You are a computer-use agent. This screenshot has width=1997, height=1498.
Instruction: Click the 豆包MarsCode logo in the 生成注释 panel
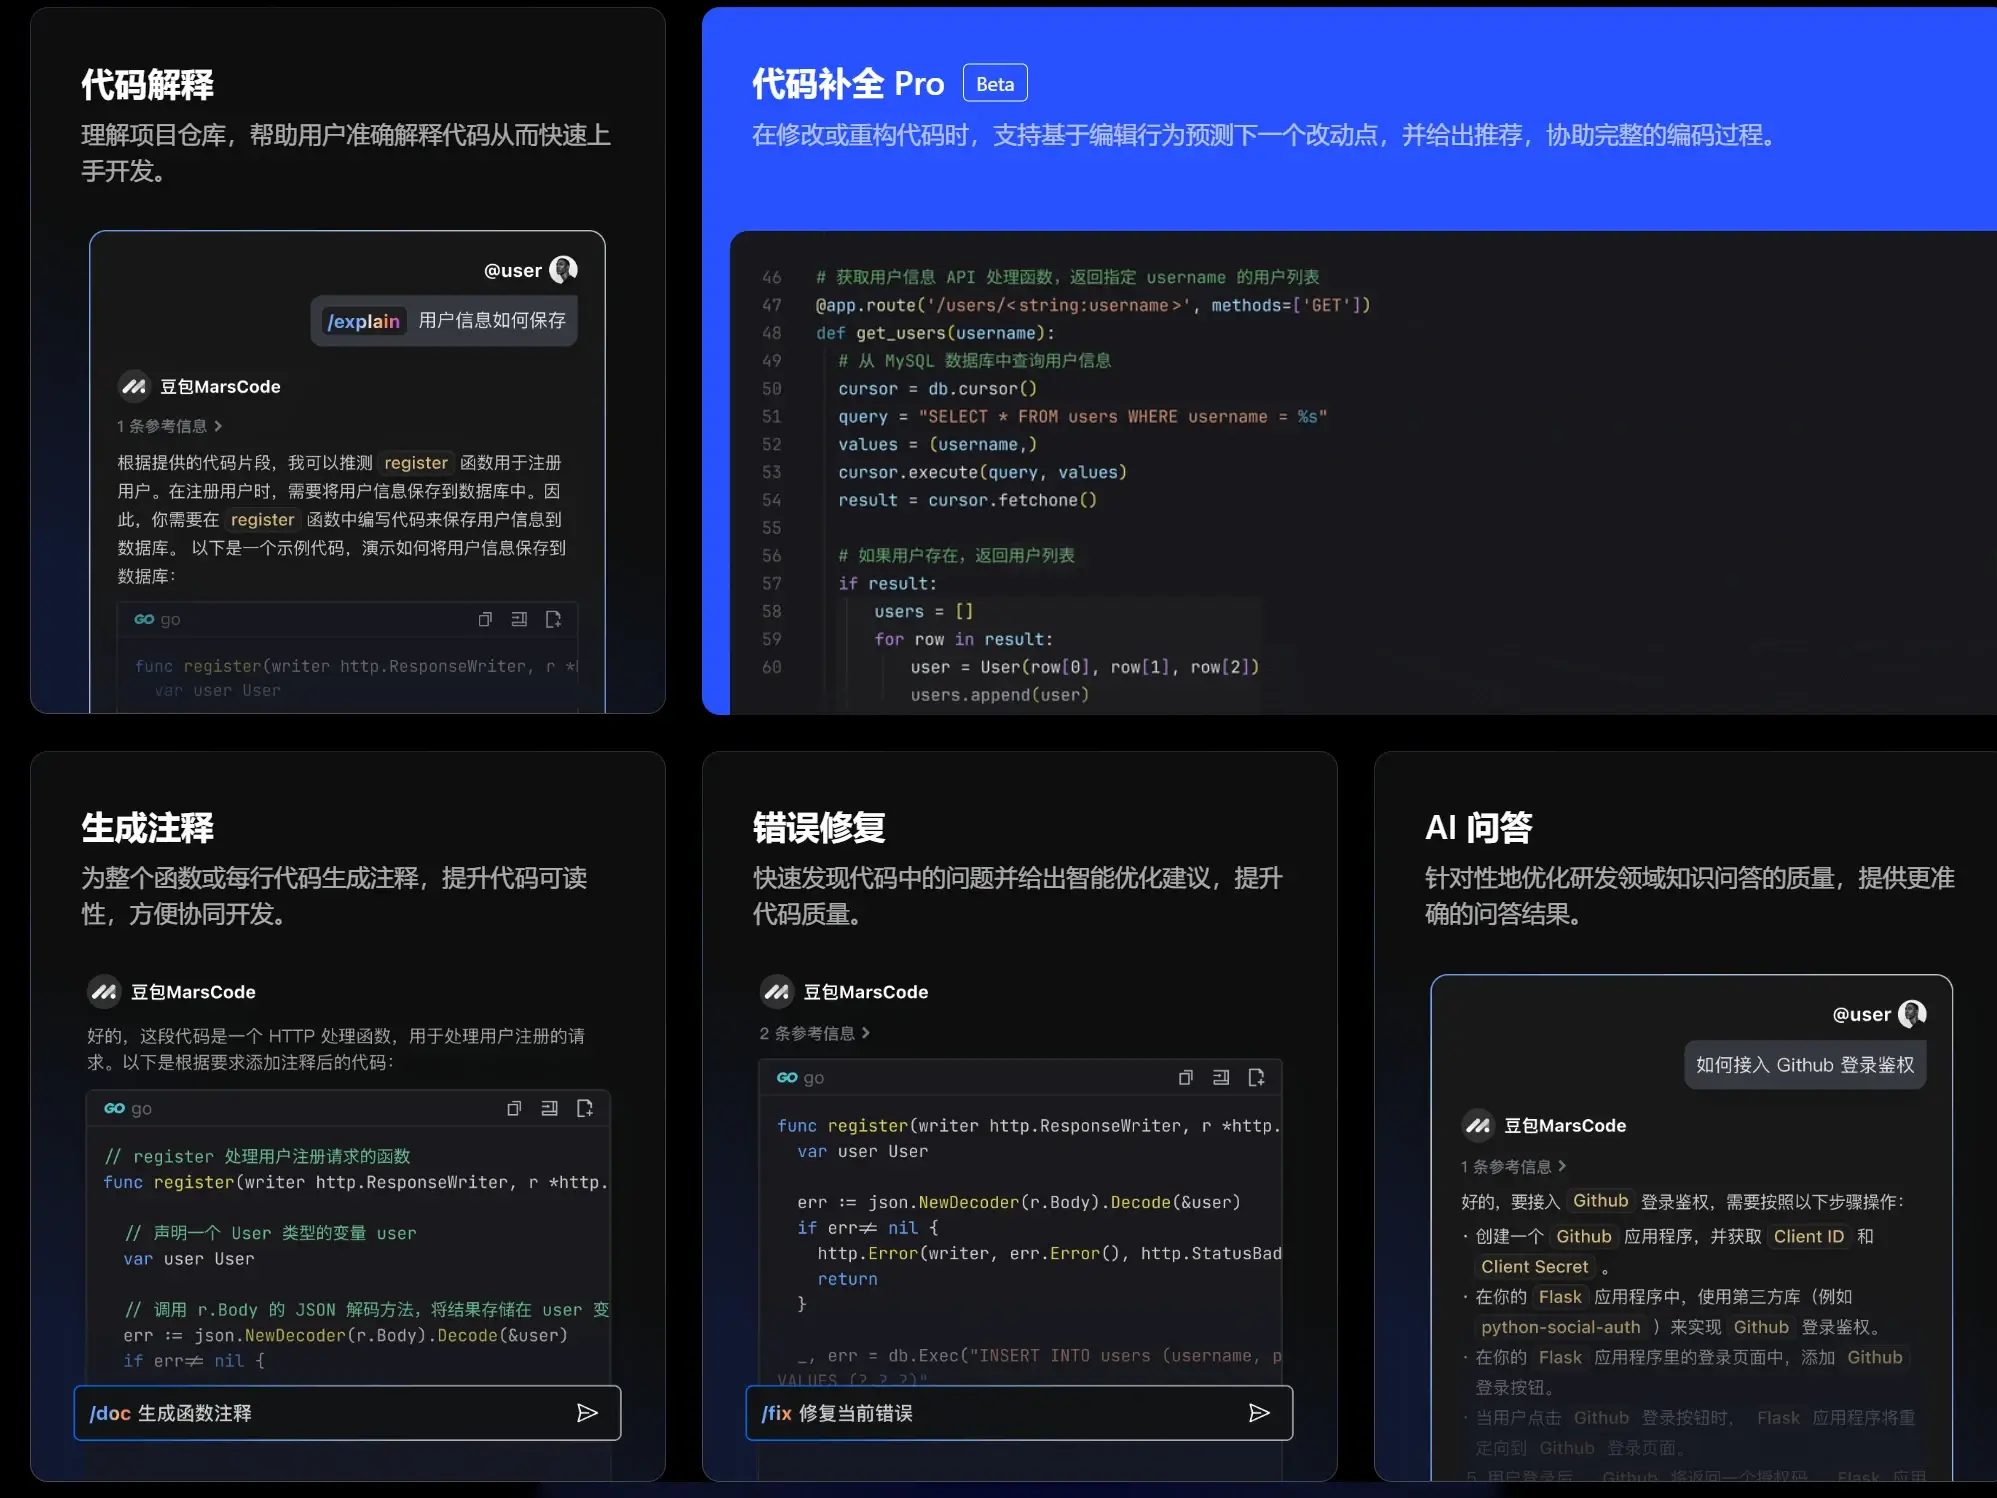[x=105, y=991]
